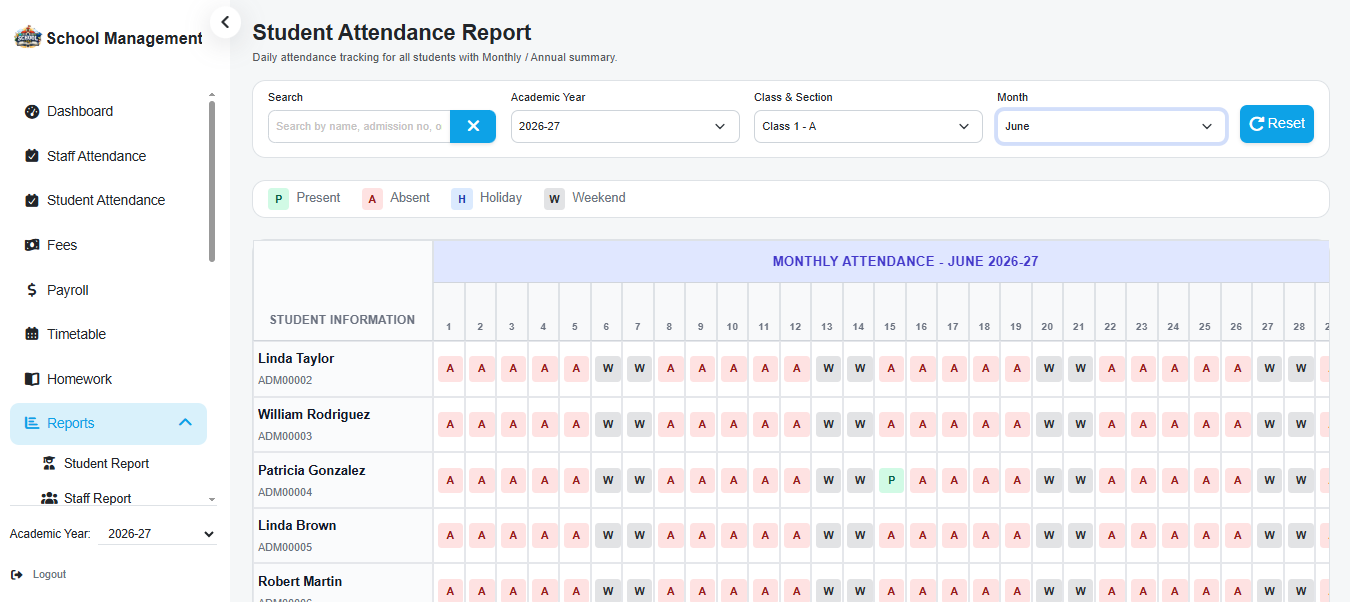This screenshot has width=1350, height=602.
Task: Click the Logout arrow icon
Action: [x=17, y=574]
